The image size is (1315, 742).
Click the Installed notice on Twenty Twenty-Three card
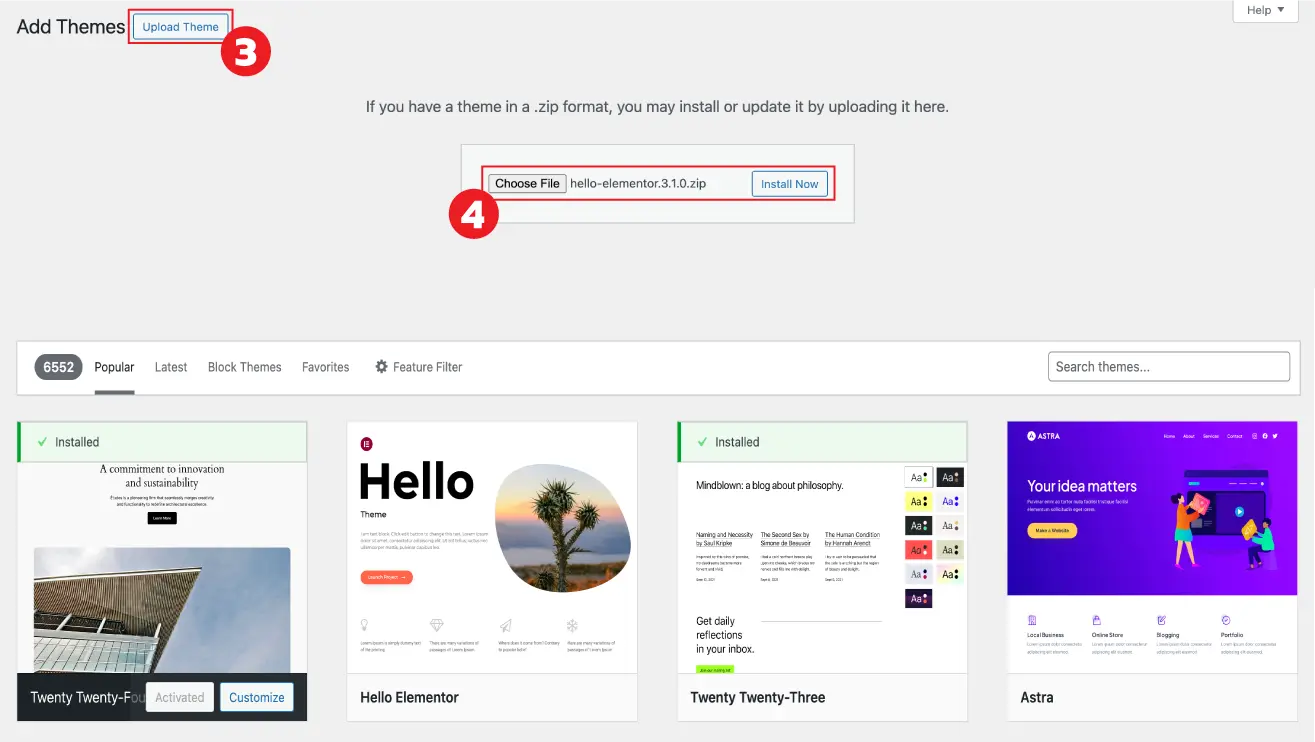point(822,442)
